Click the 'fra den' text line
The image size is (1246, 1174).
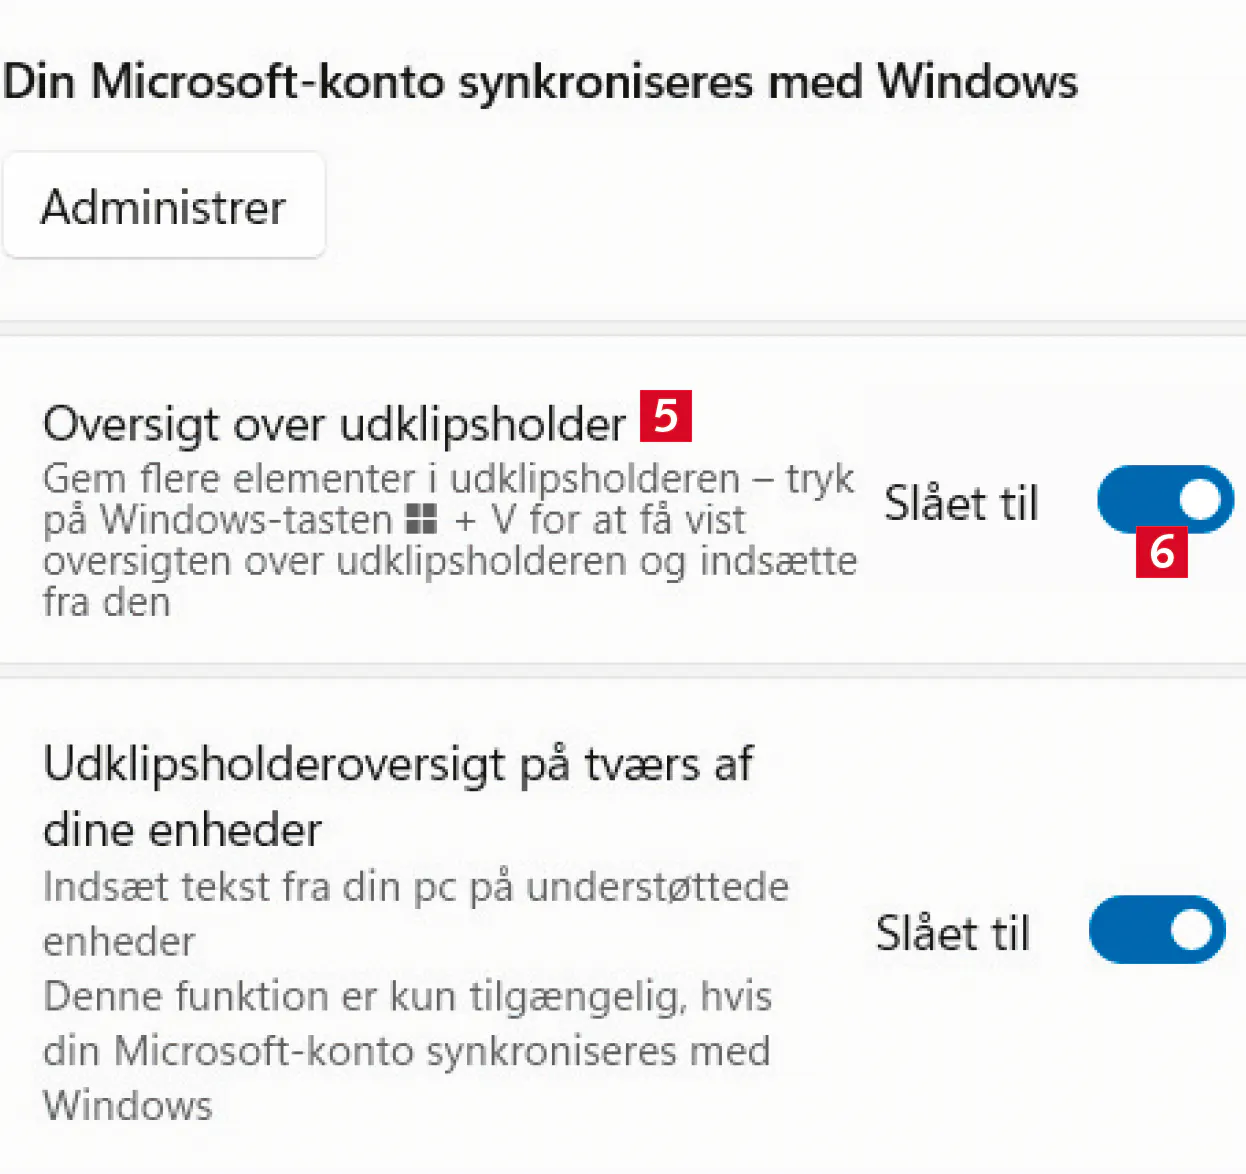107,602
